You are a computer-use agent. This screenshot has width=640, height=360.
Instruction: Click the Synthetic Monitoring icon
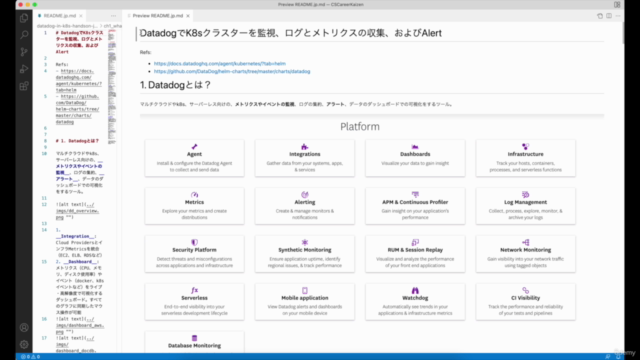[x=304, y=242]
